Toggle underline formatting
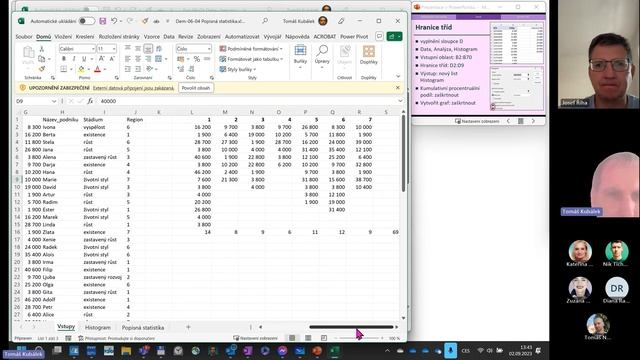The height and width of the screenshot is (360, 640). (x=84, y=59)
